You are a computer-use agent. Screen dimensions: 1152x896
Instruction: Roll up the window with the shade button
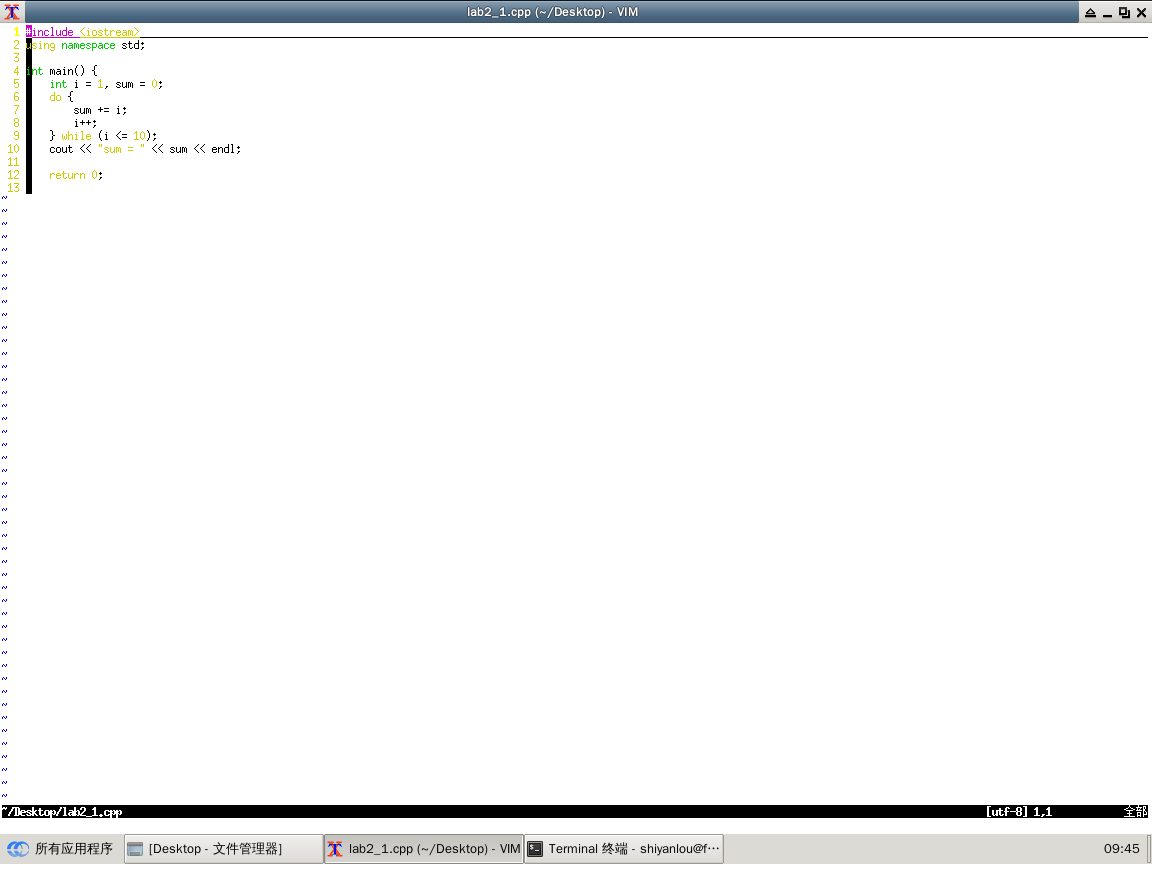(1090, 12)
